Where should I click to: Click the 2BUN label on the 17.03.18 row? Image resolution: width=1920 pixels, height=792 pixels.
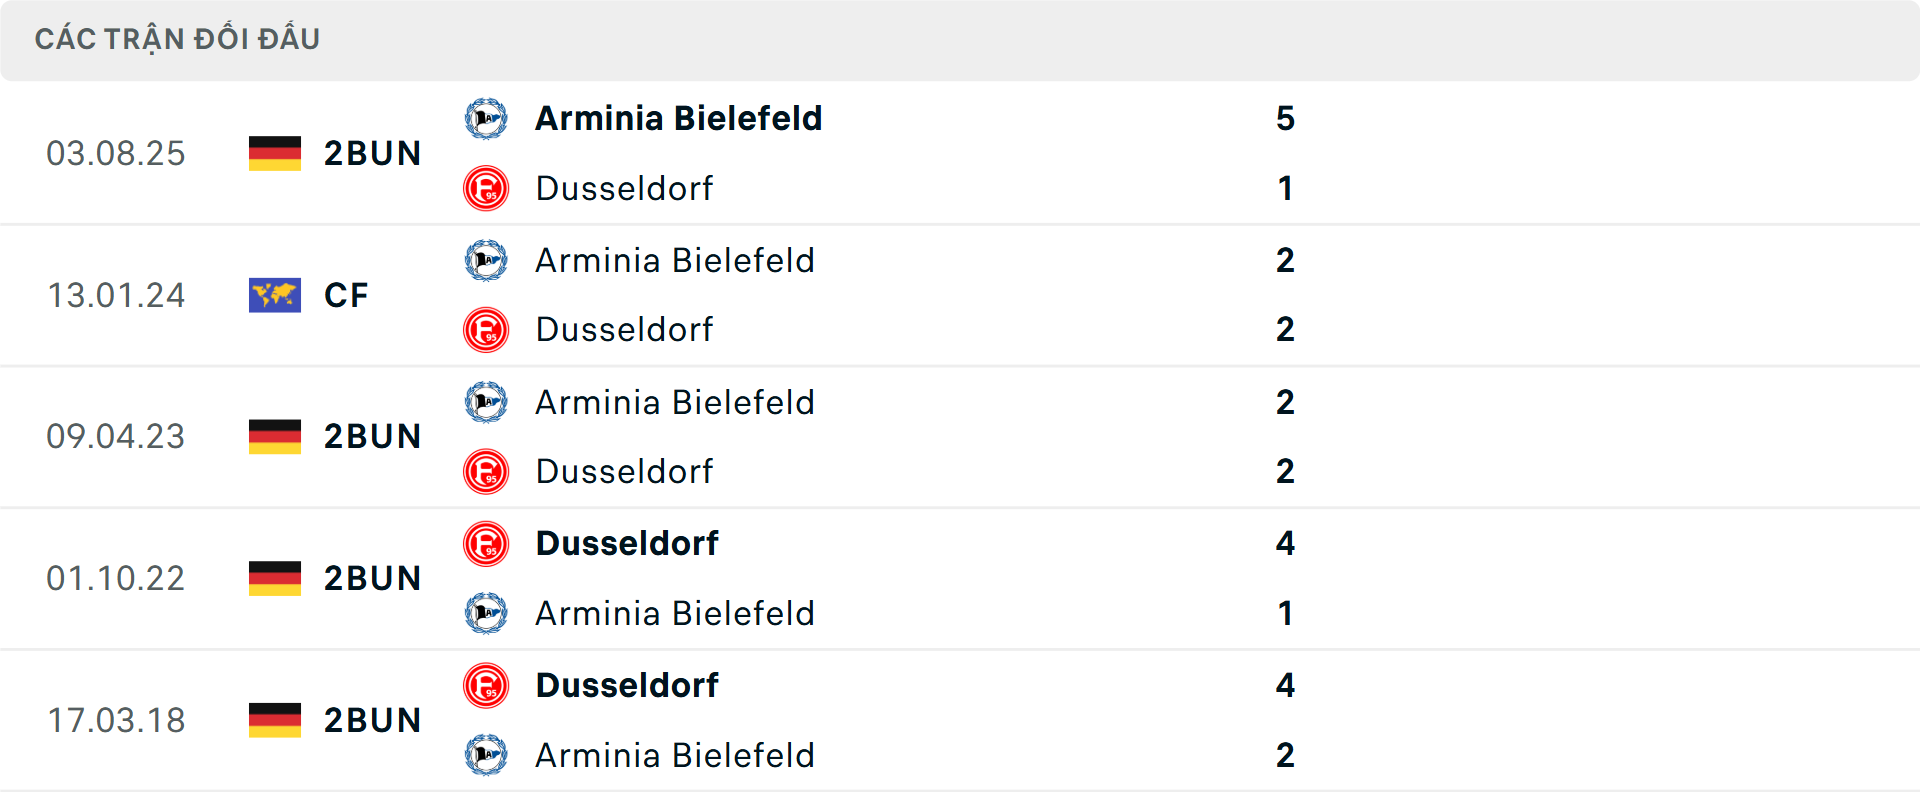[373, 720]
